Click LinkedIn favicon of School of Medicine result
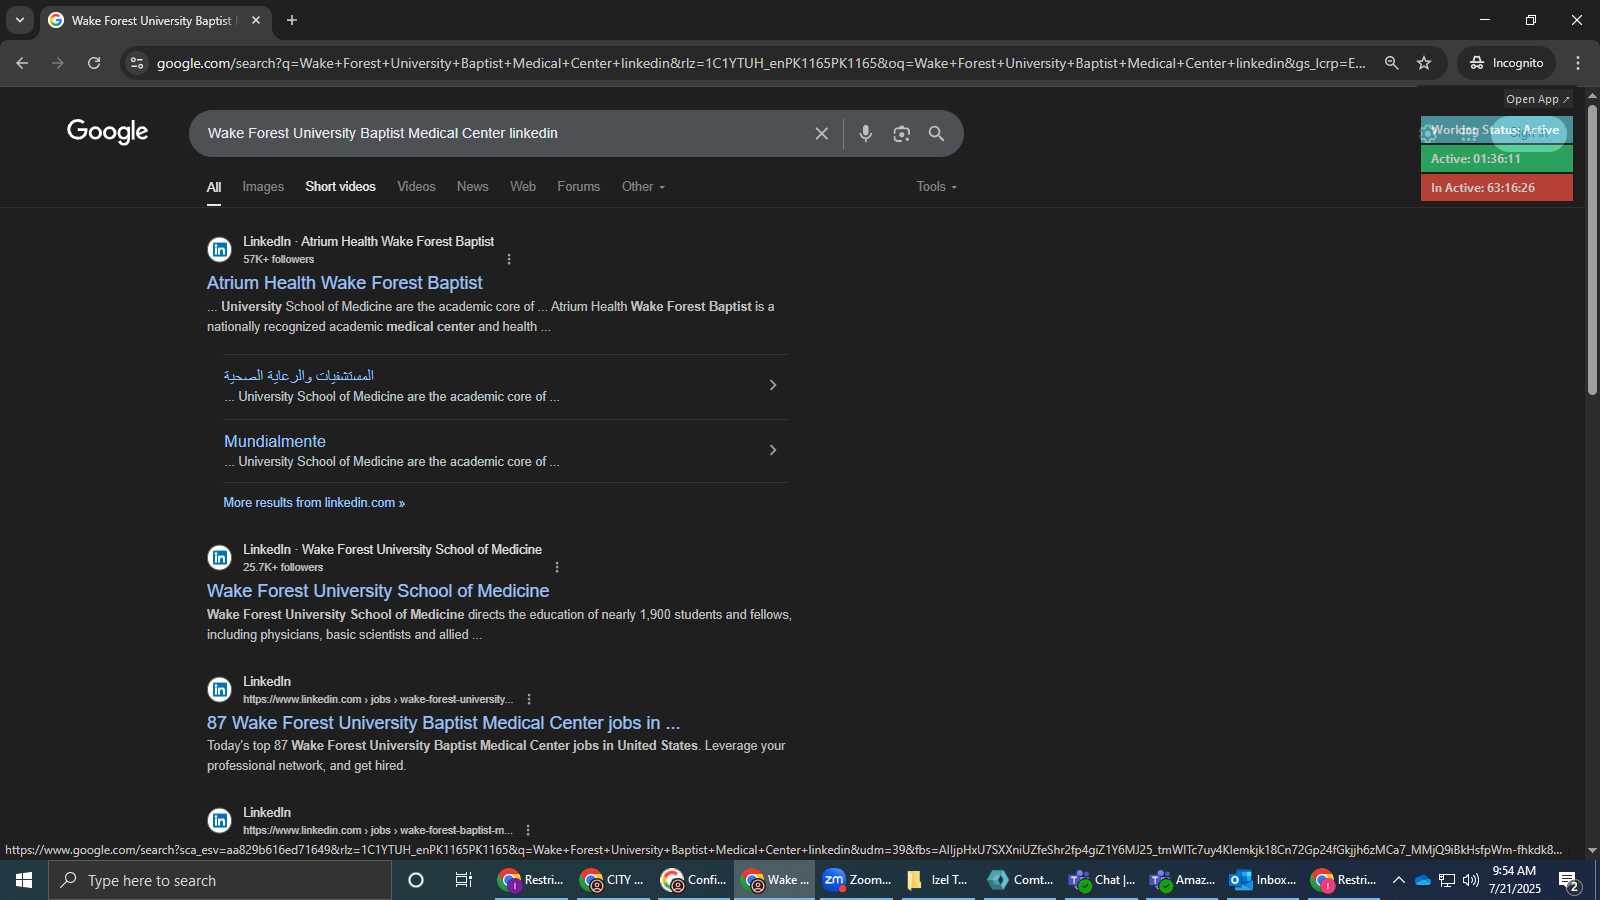Screen dimensions: 1600x900 [219, 558]
